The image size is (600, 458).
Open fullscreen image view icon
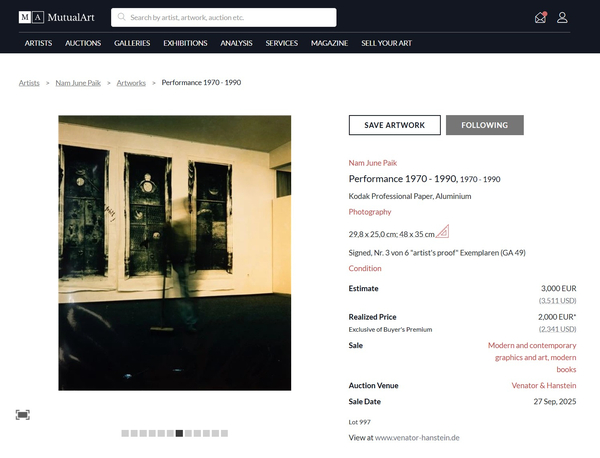coord(22,414)
